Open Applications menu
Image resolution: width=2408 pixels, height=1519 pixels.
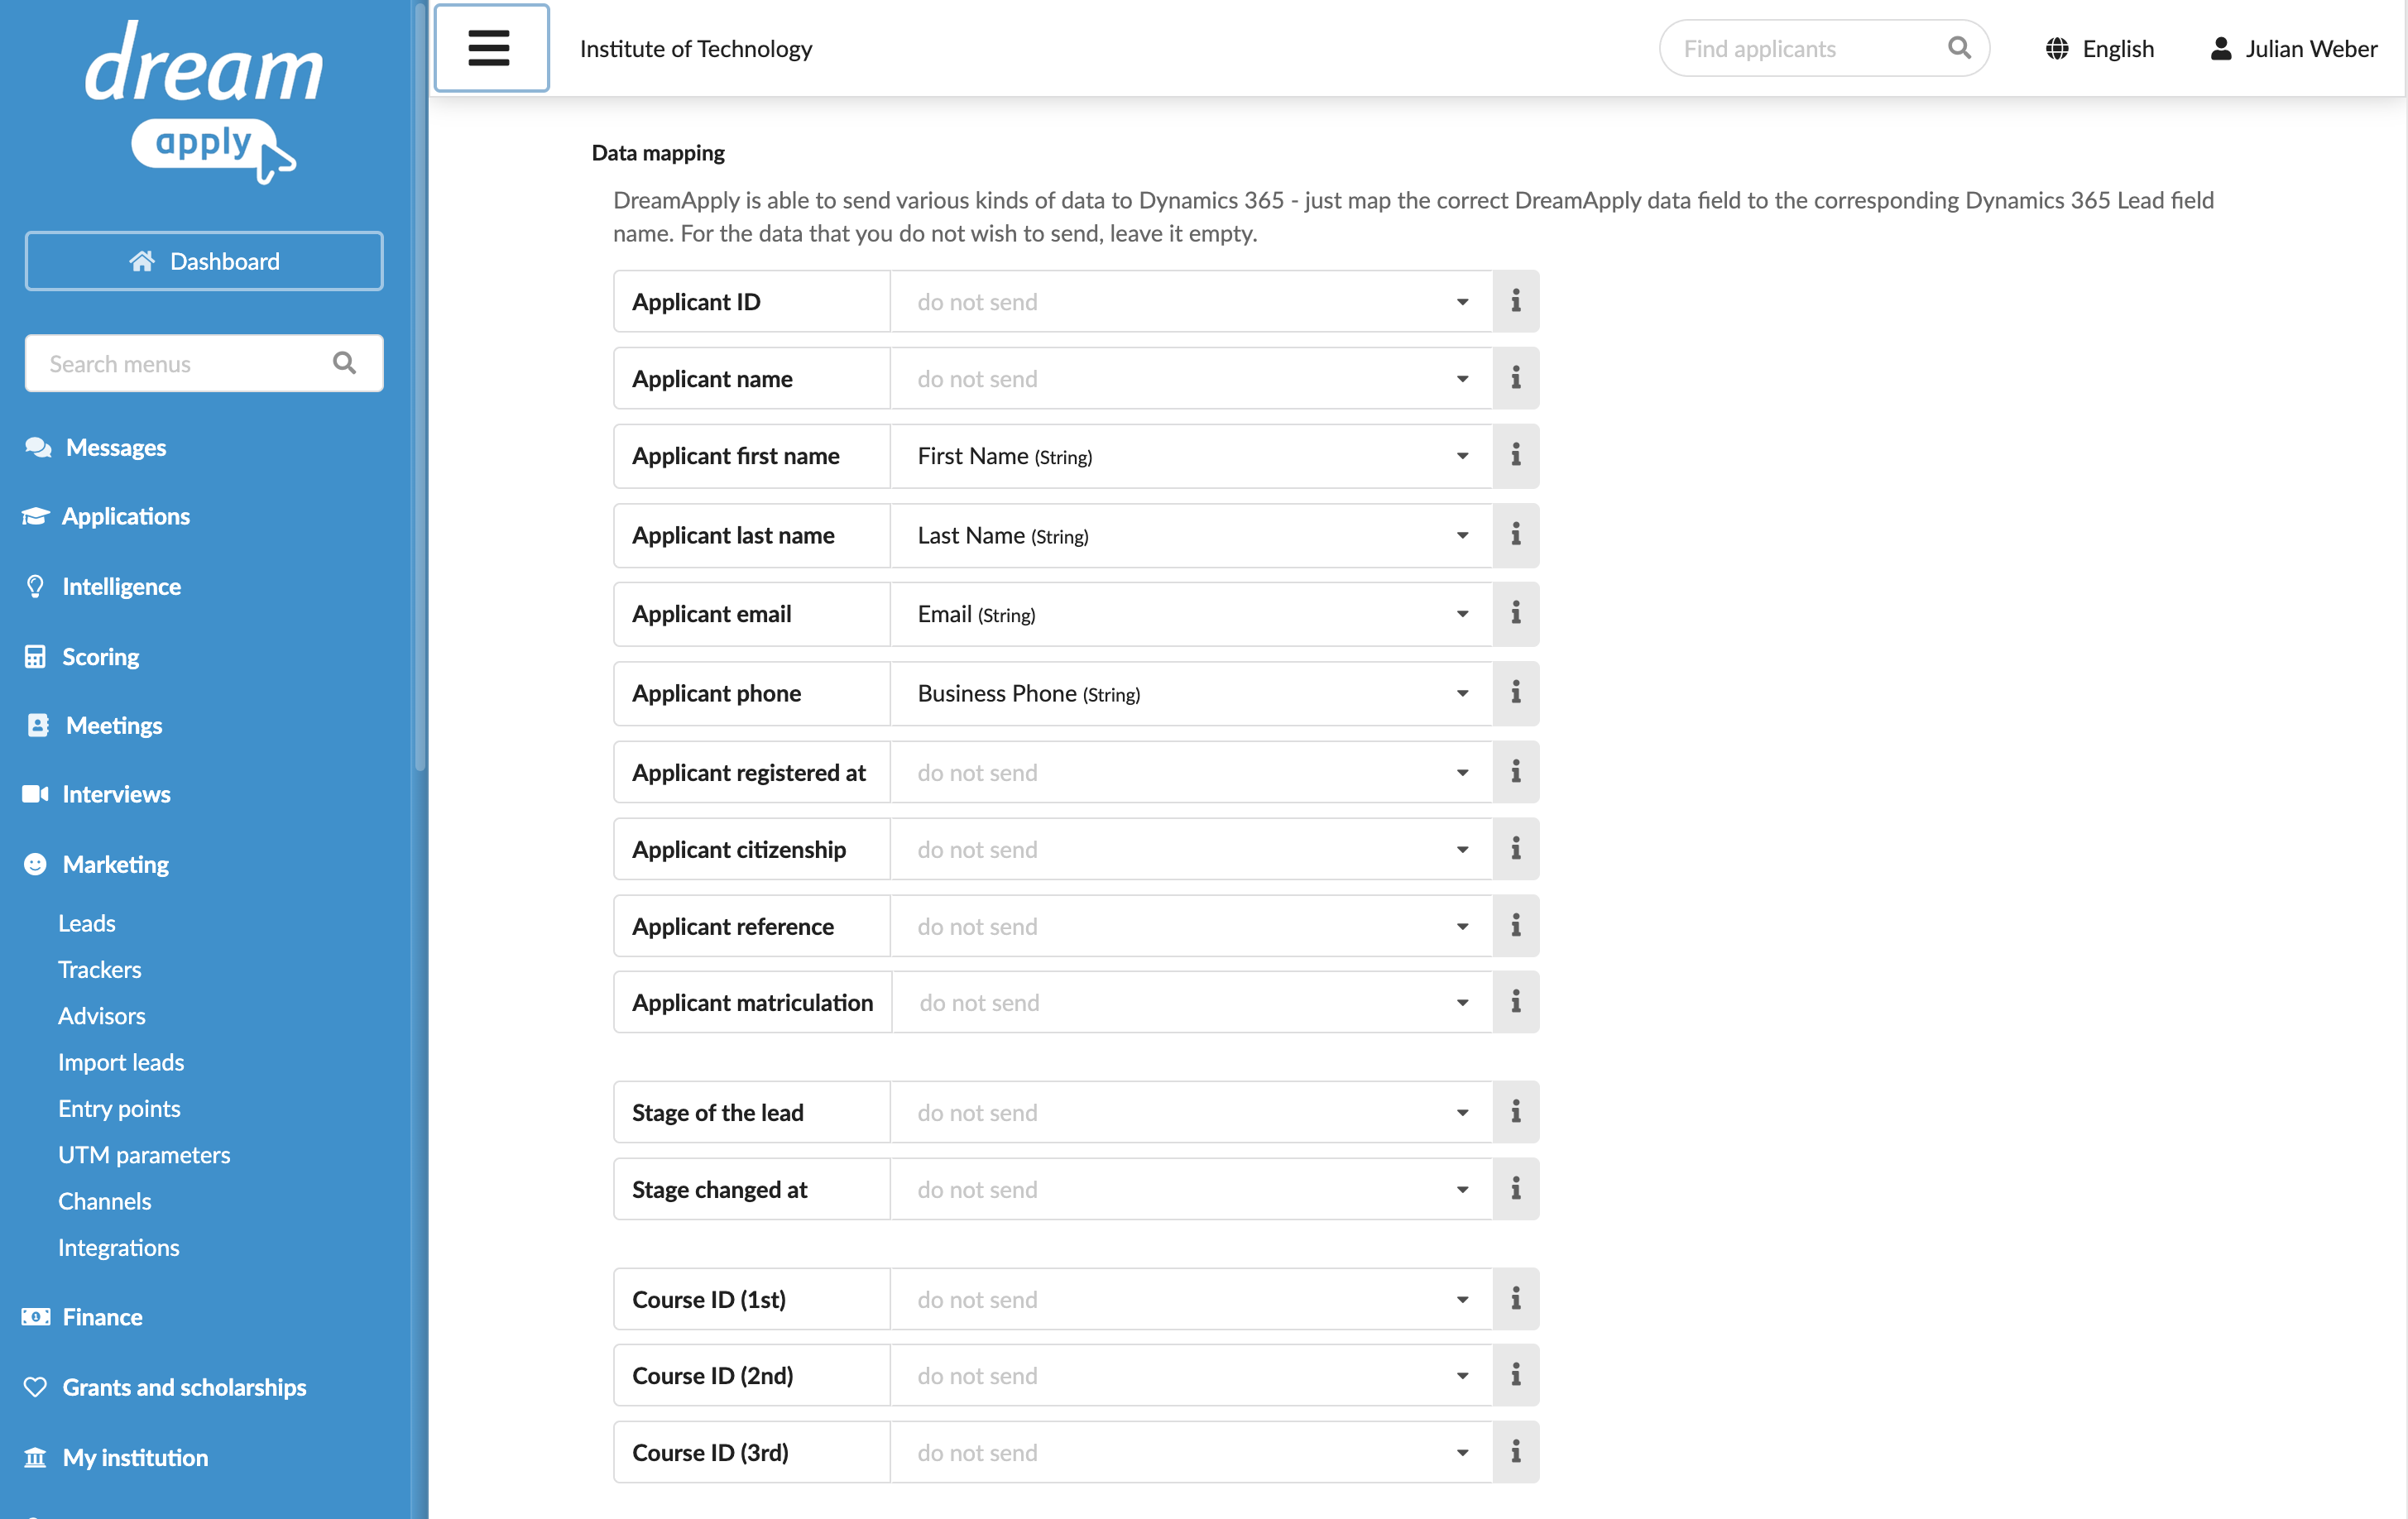click(106, 516)
